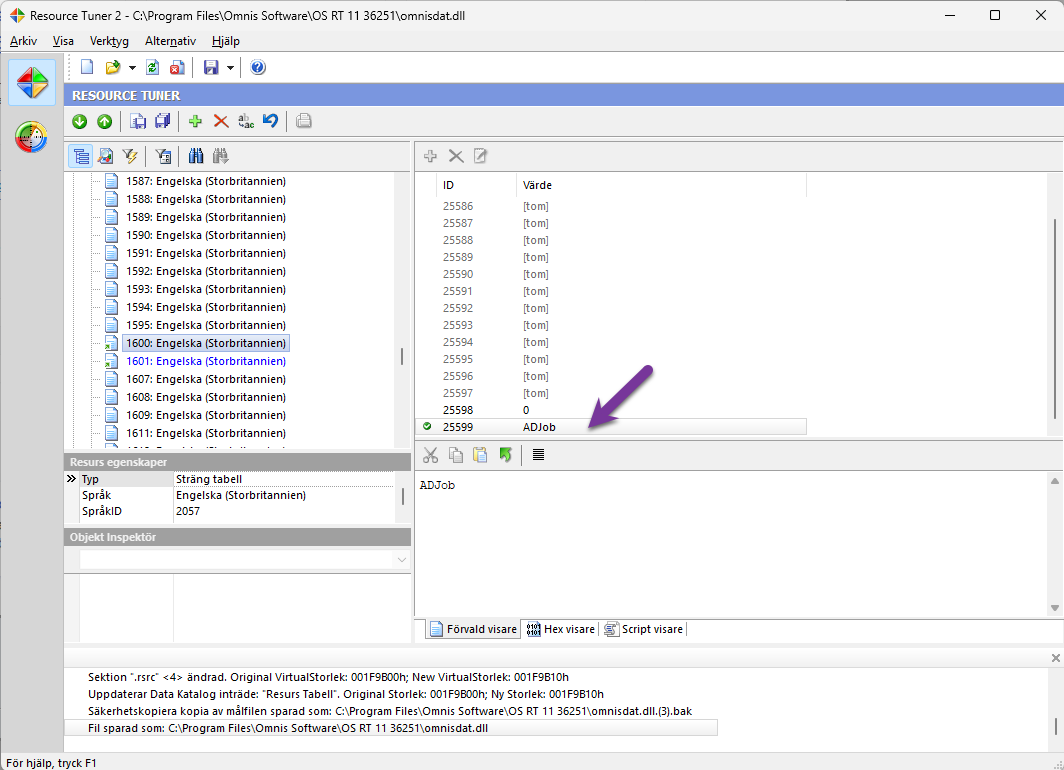Open the Objekt Inspektör dropdown combo box

coord(245,560)
